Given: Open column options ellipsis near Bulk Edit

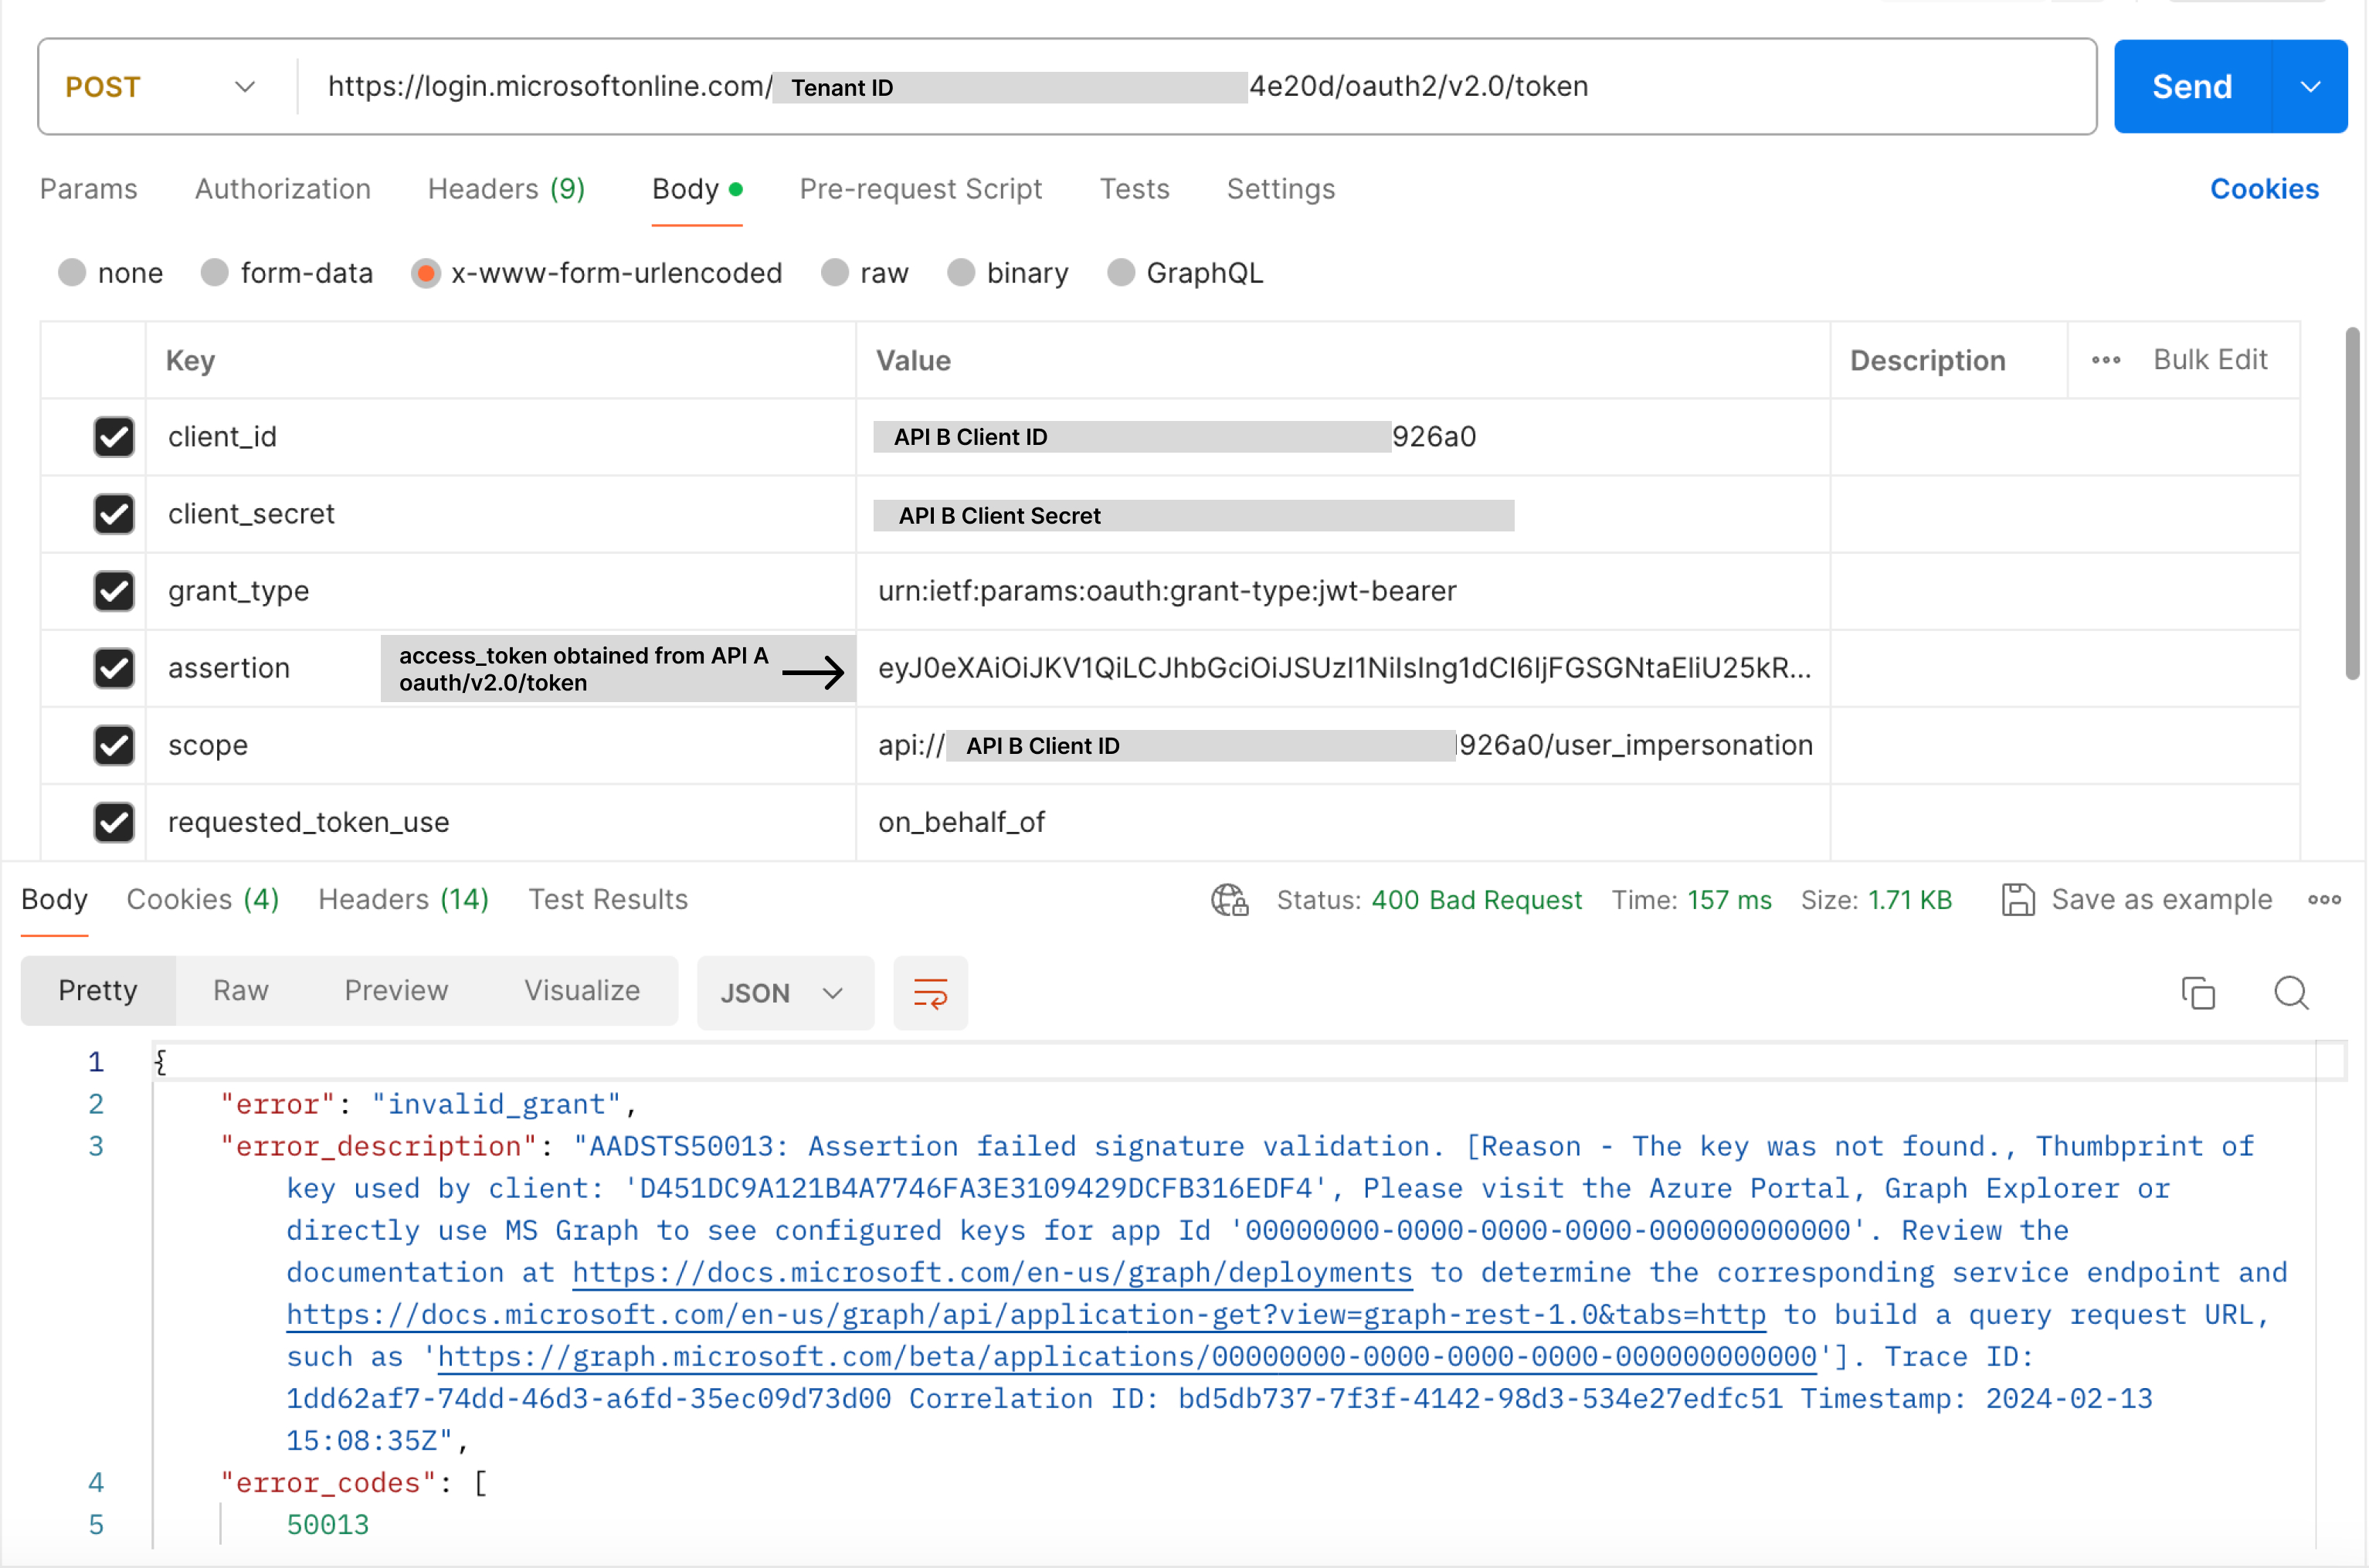Looking at the screenshot, I should coord(2105,360).
